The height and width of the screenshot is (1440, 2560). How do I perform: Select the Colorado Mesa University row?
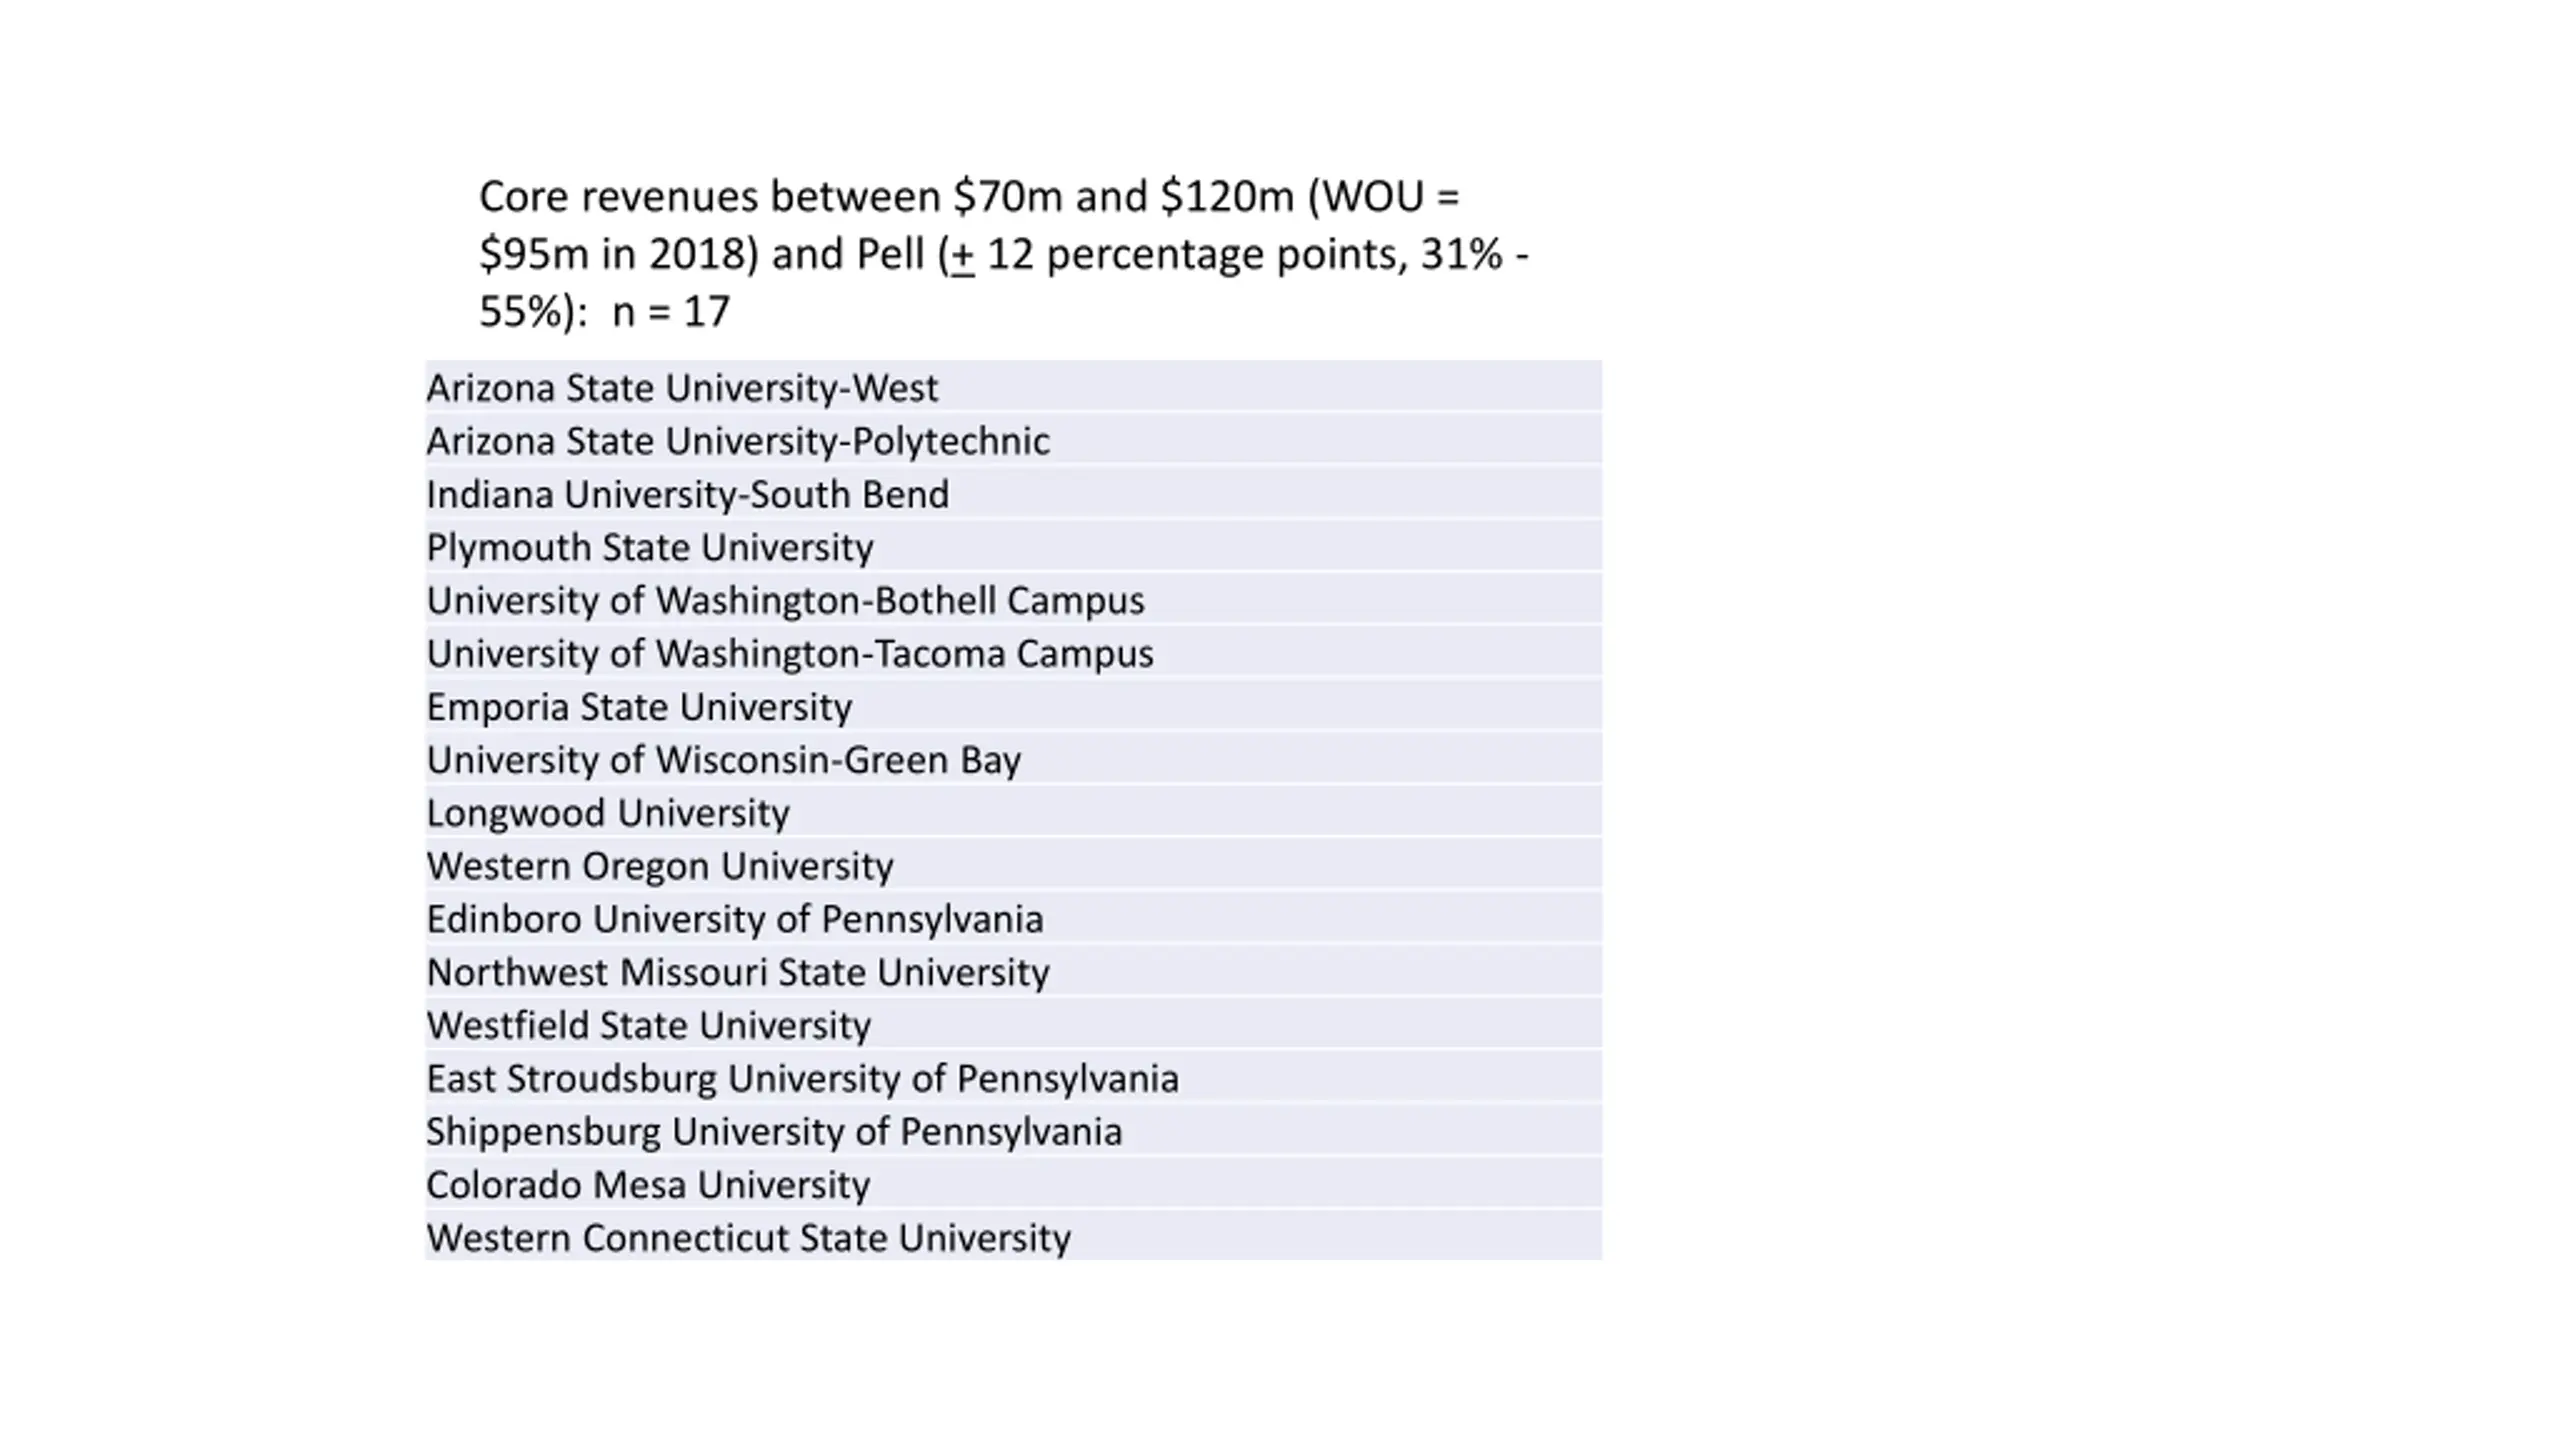648,1185
